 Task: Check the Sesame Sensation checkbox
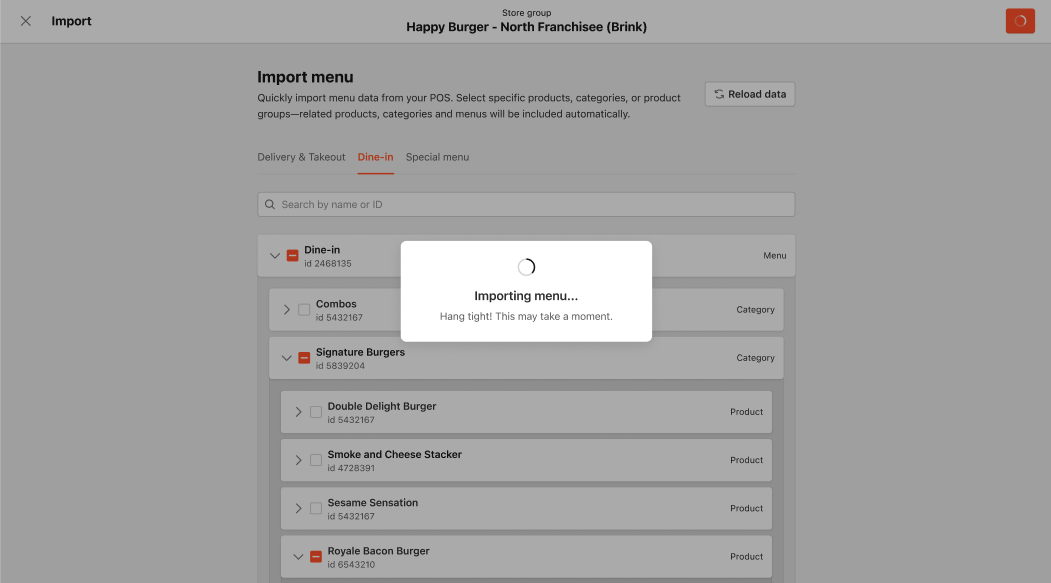(x=316, y=509)
